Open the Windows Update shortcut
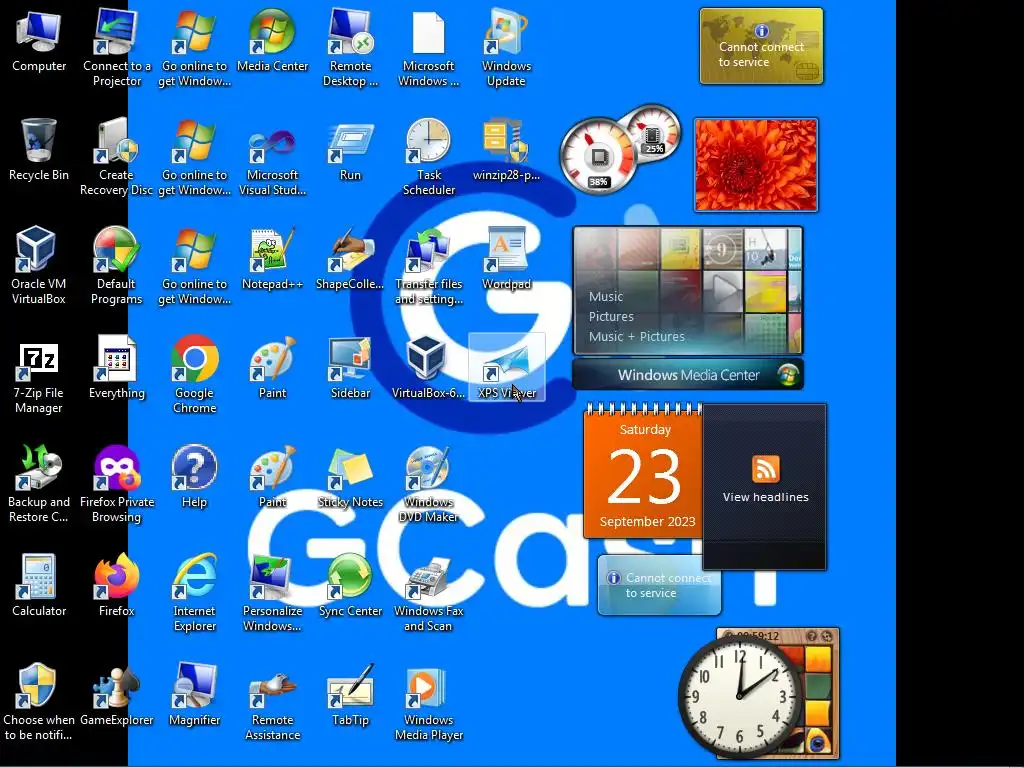Image resolution: width=1024 pixels, height=768 pixels. pyautogui.click(x=506, y=48)
